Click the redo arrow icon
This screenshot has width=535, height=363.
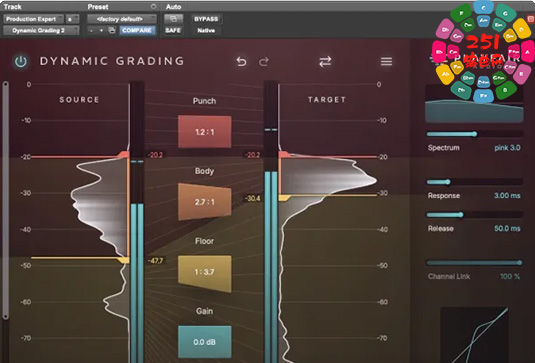pyautogui.click(x=263, y=62)
